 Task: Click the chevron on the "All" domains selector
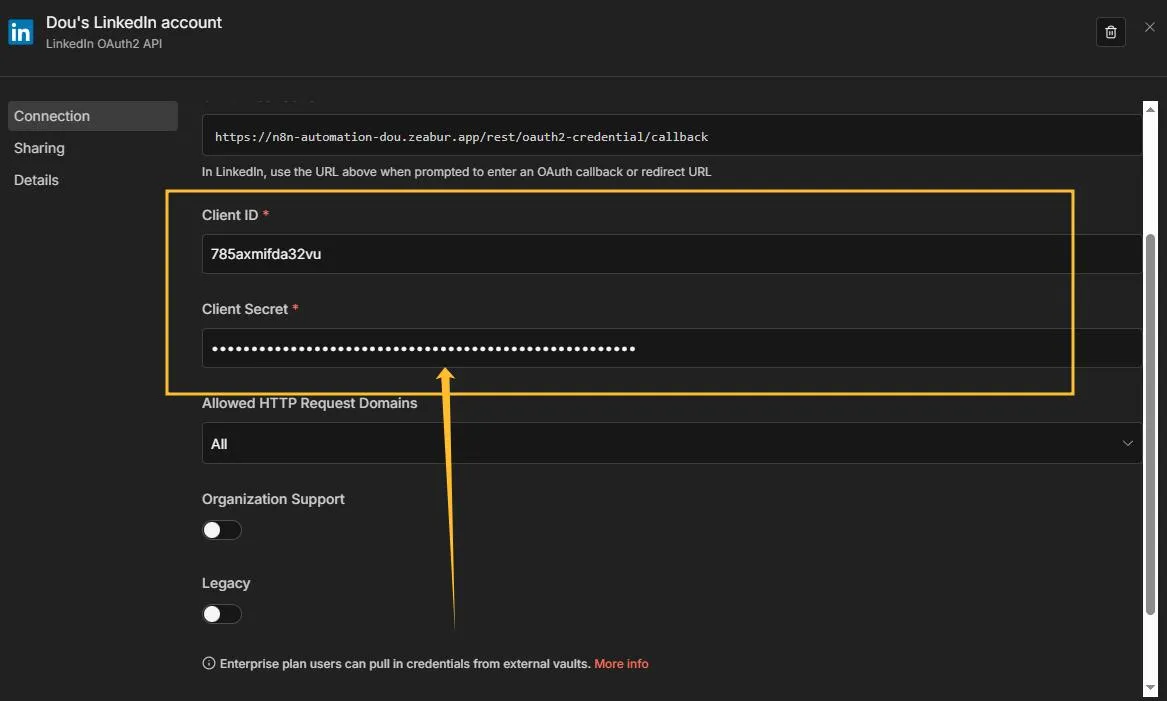click(1128, 442)
